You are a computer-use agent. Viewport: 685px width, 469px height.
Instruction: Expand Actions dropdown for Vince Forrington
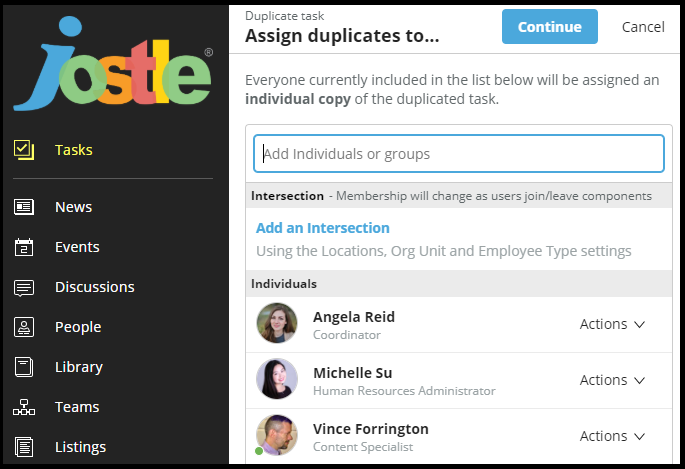(x=612, y=436)
